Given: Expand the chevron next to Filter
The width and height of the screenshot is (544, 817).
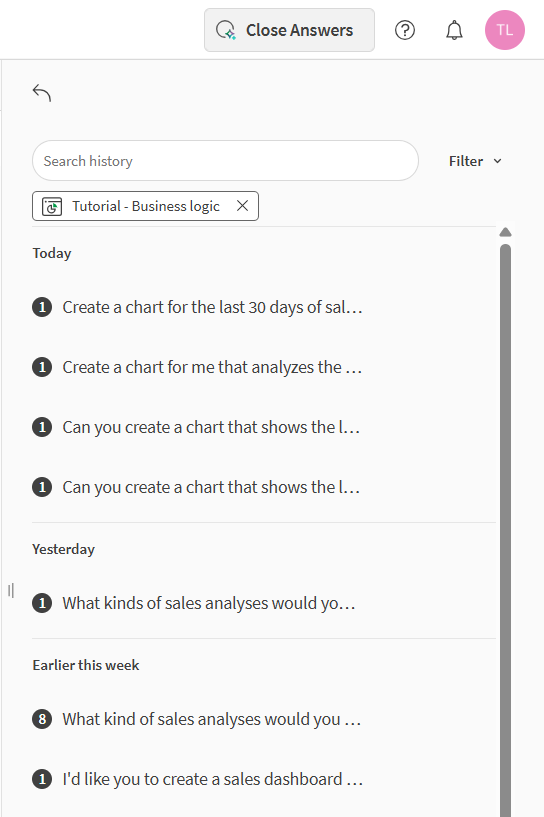Looking at the screenshot, I should [x=498, y=161].
